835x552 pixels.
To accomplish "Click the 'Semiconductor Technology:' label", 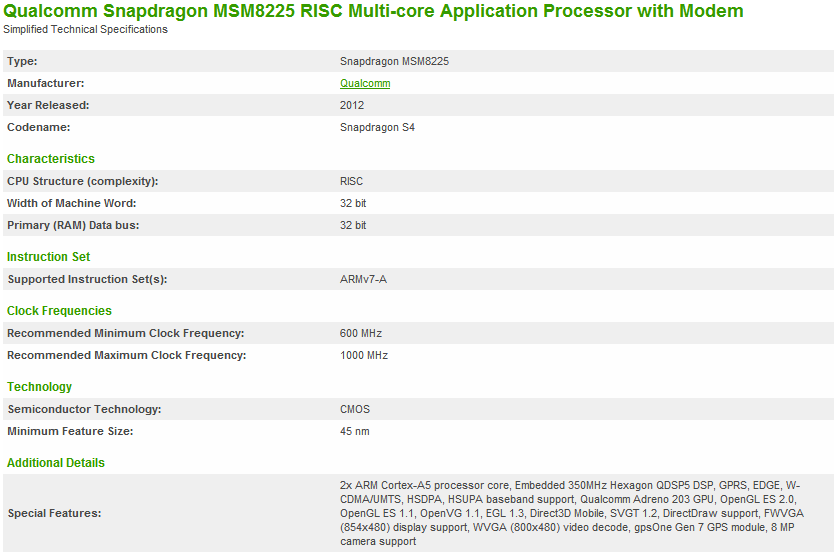I will point(84,409).
